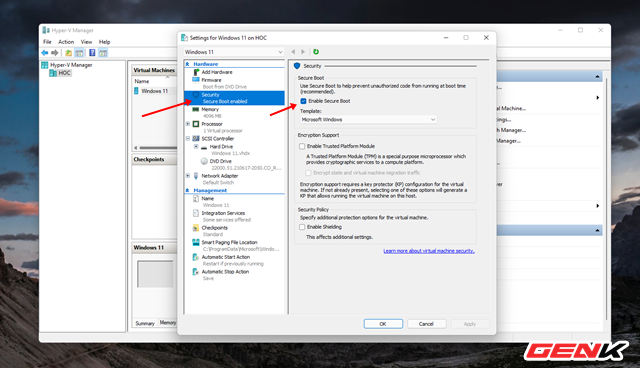
Task: Select the Security item with shield icon
Action: click(234, 98)
